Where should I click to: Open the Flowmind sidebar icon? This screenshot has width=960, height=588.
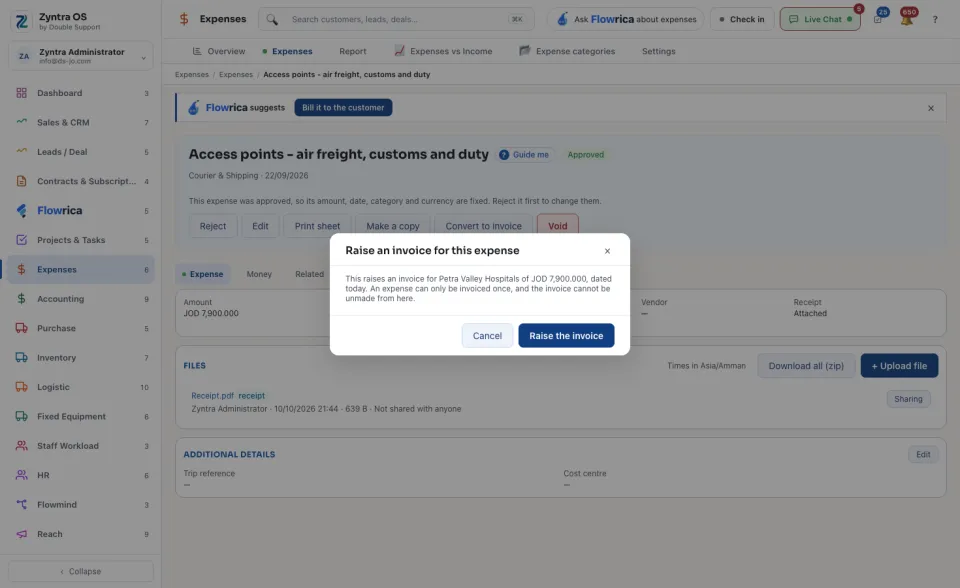(21, 505)
